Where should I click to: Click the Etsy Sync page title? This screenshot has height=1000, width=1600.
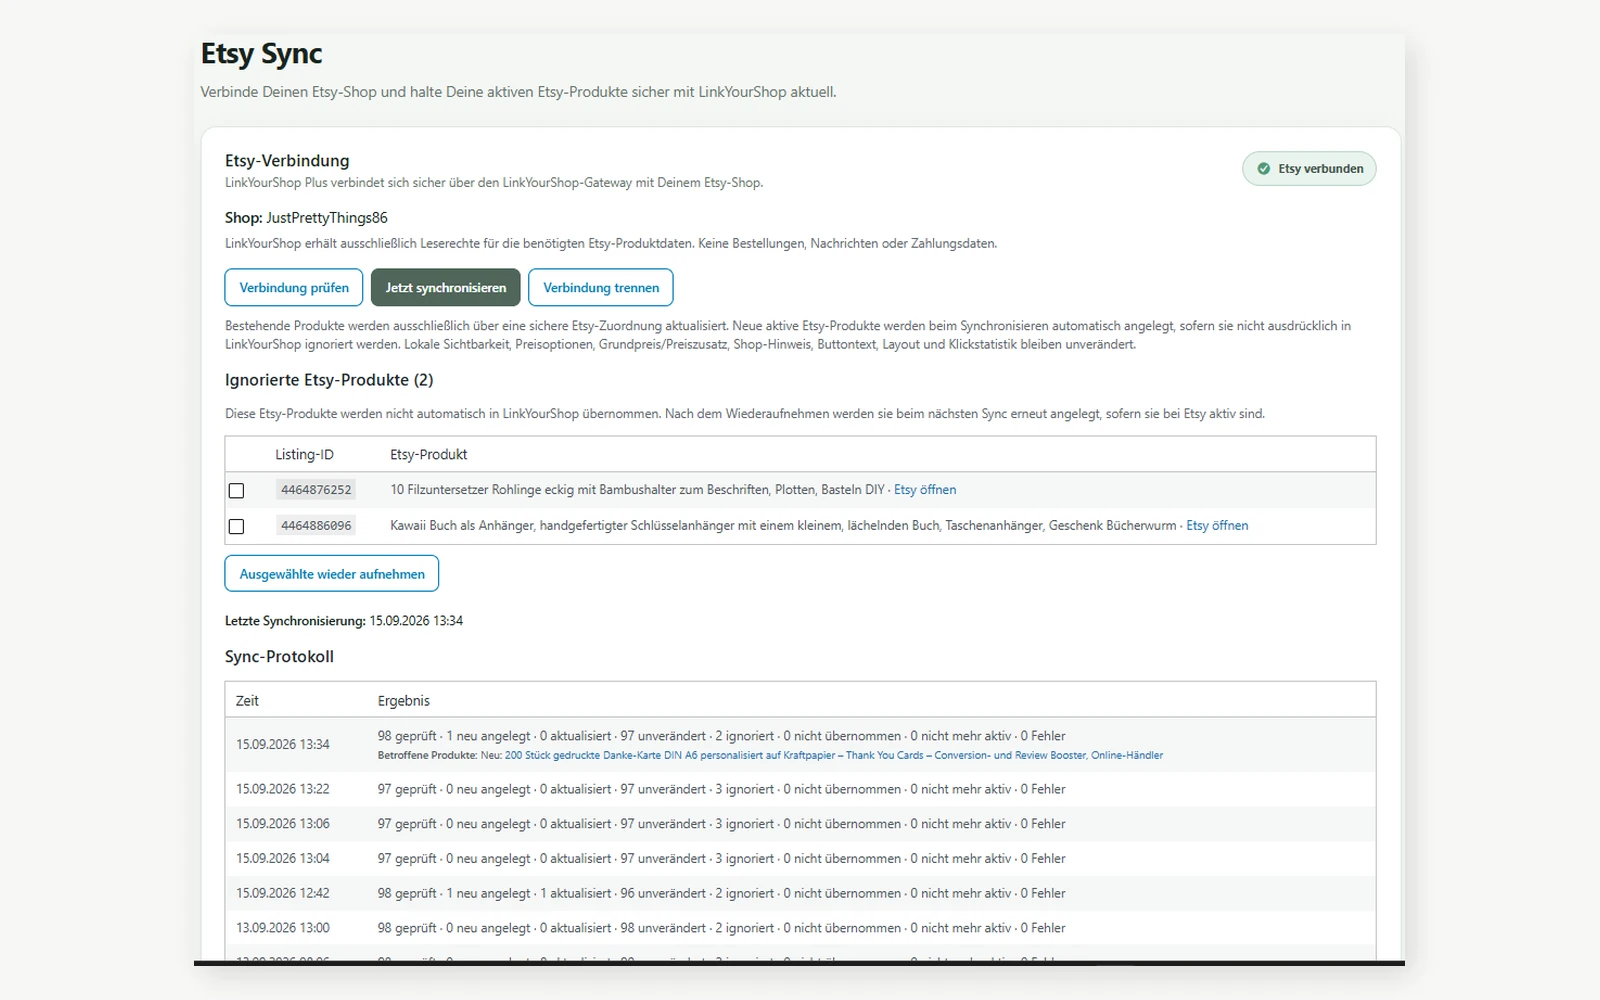point(262,54)
